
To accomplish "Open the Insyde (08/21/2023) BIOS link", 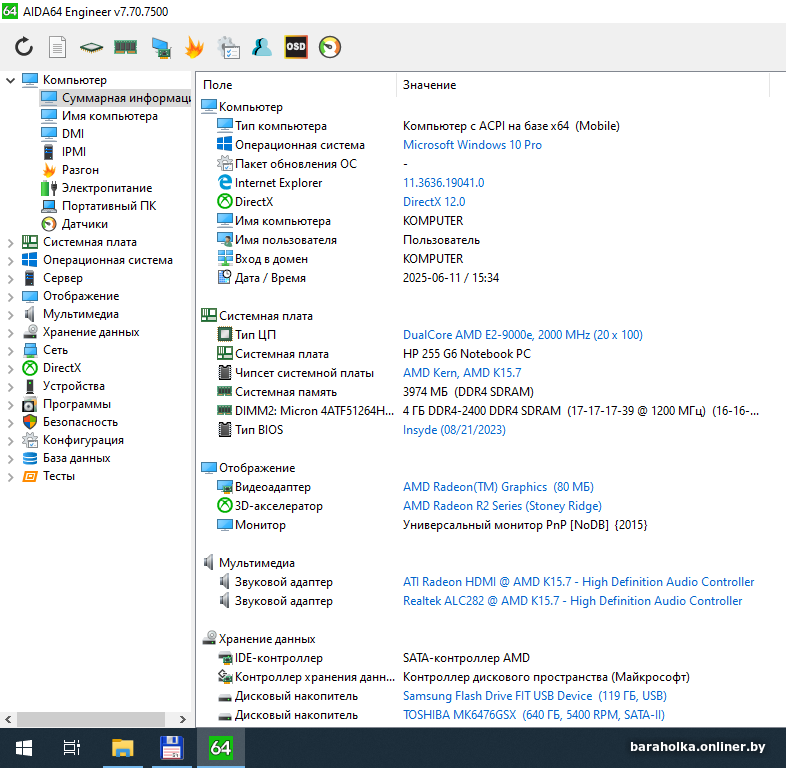I will pos(454,430).
